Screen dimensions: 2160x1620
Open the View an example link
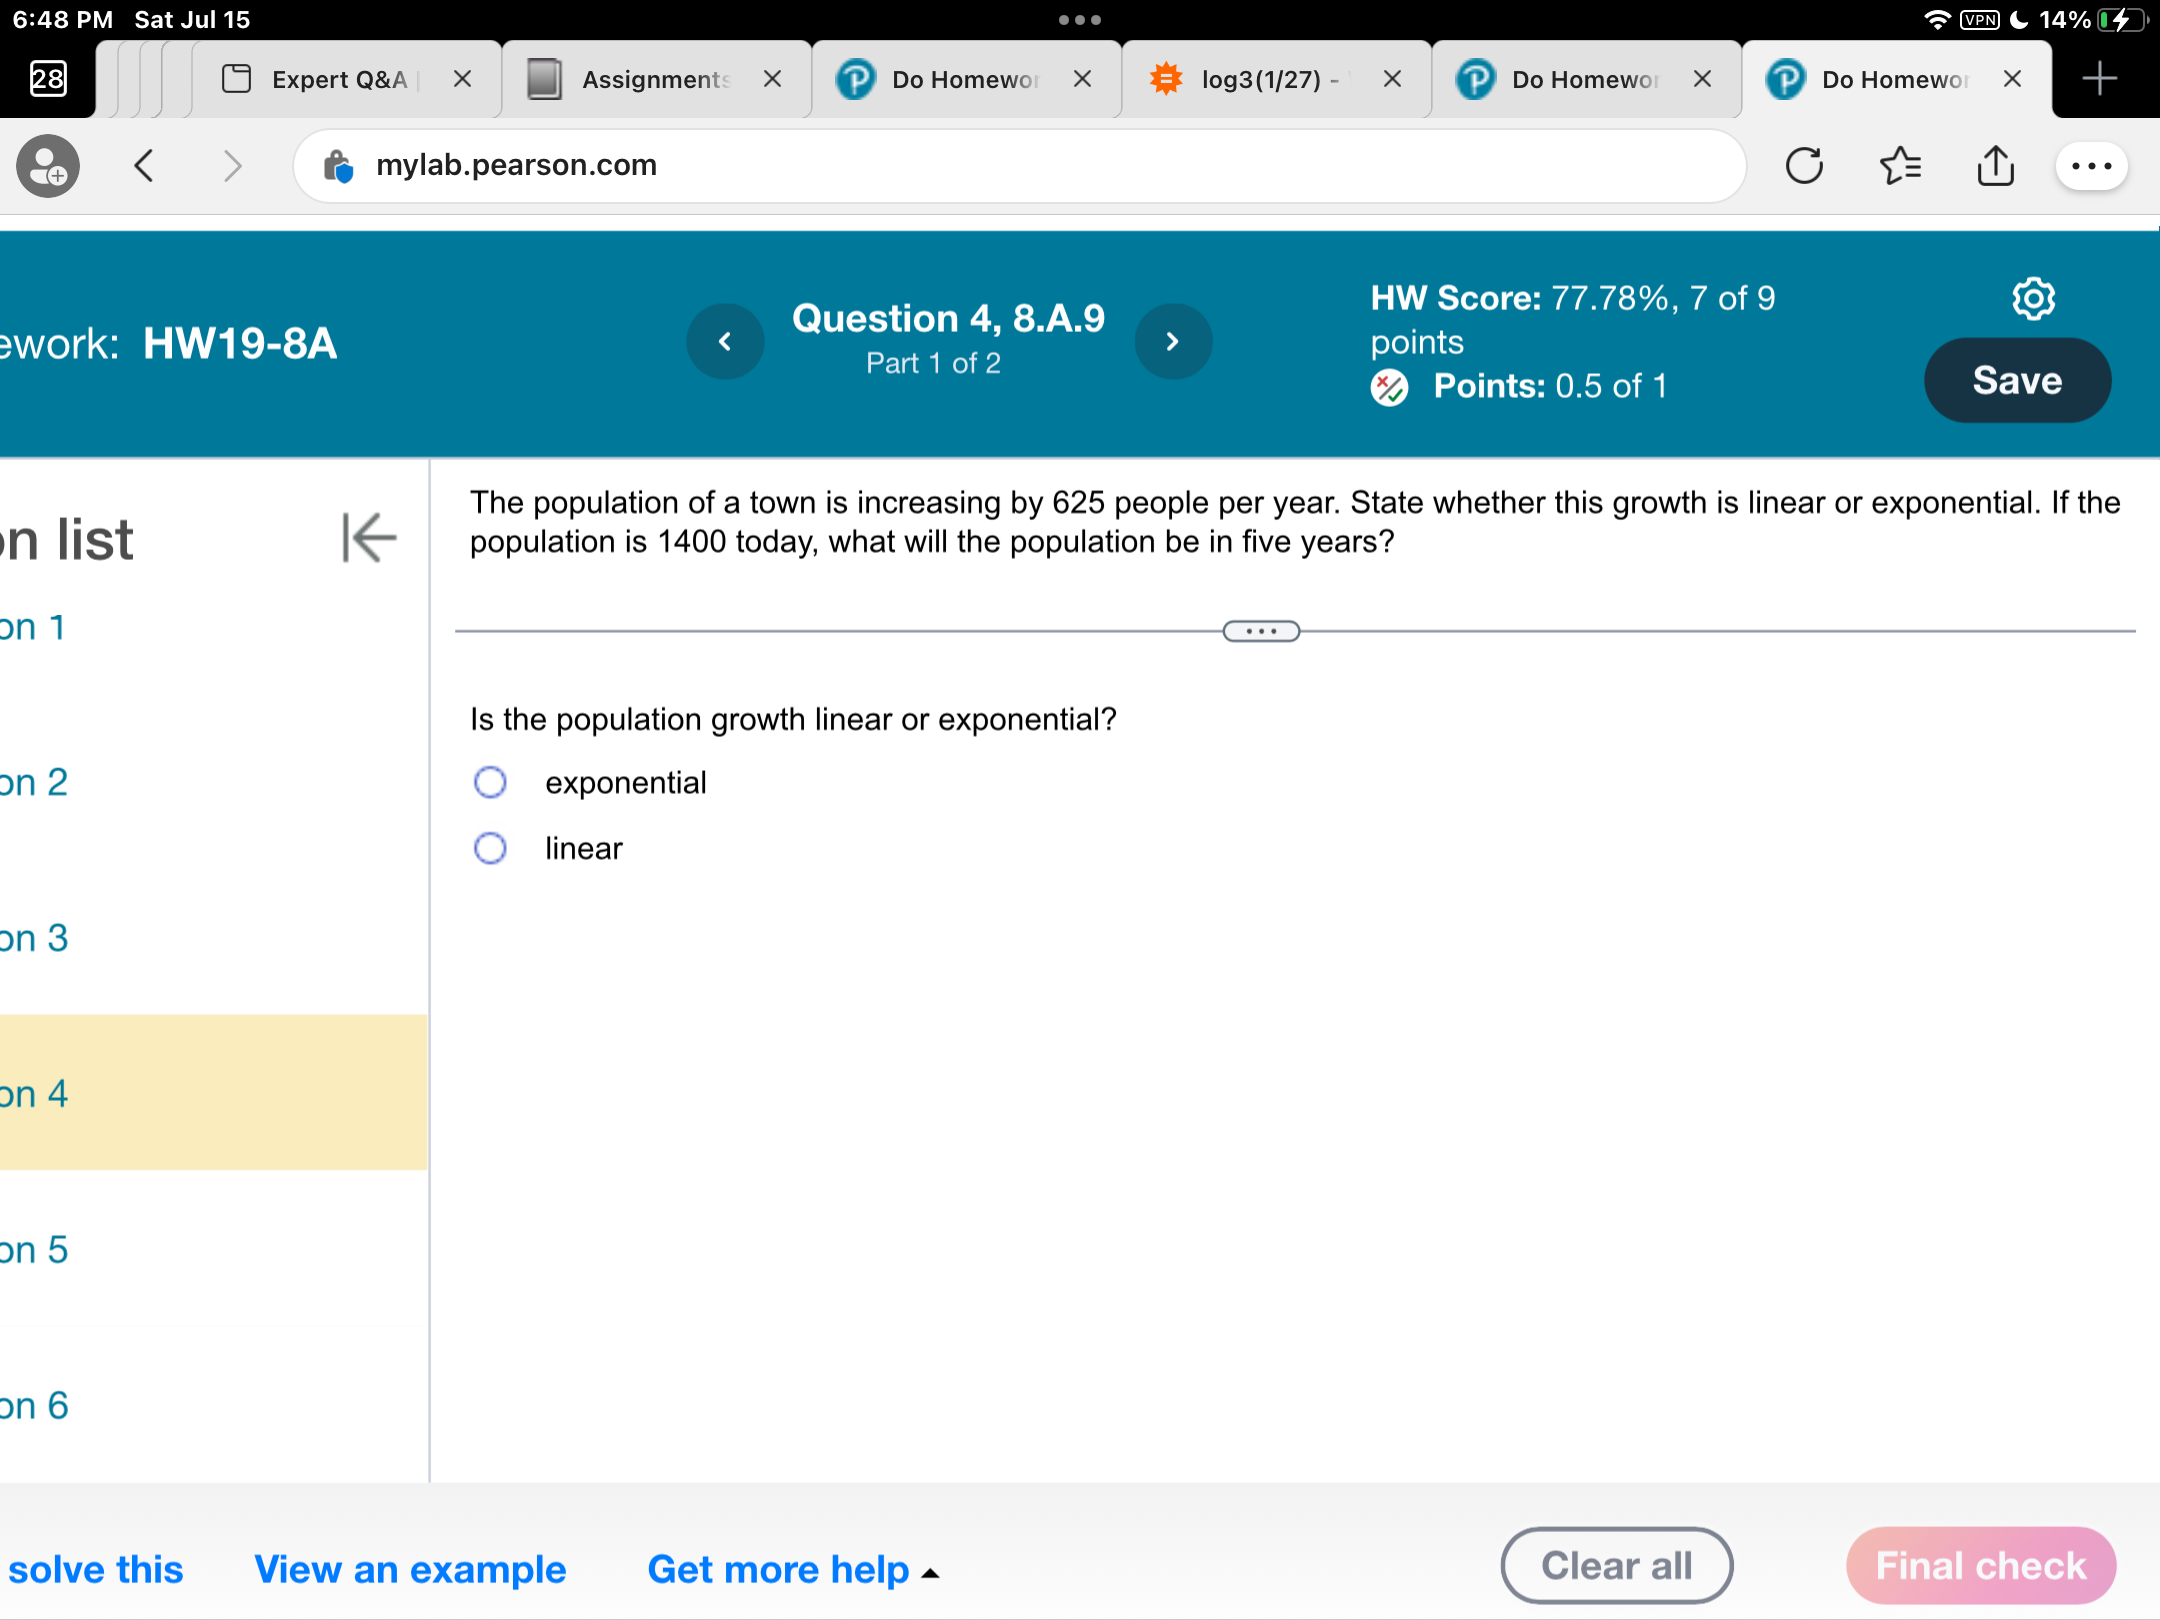point(410,1569)
